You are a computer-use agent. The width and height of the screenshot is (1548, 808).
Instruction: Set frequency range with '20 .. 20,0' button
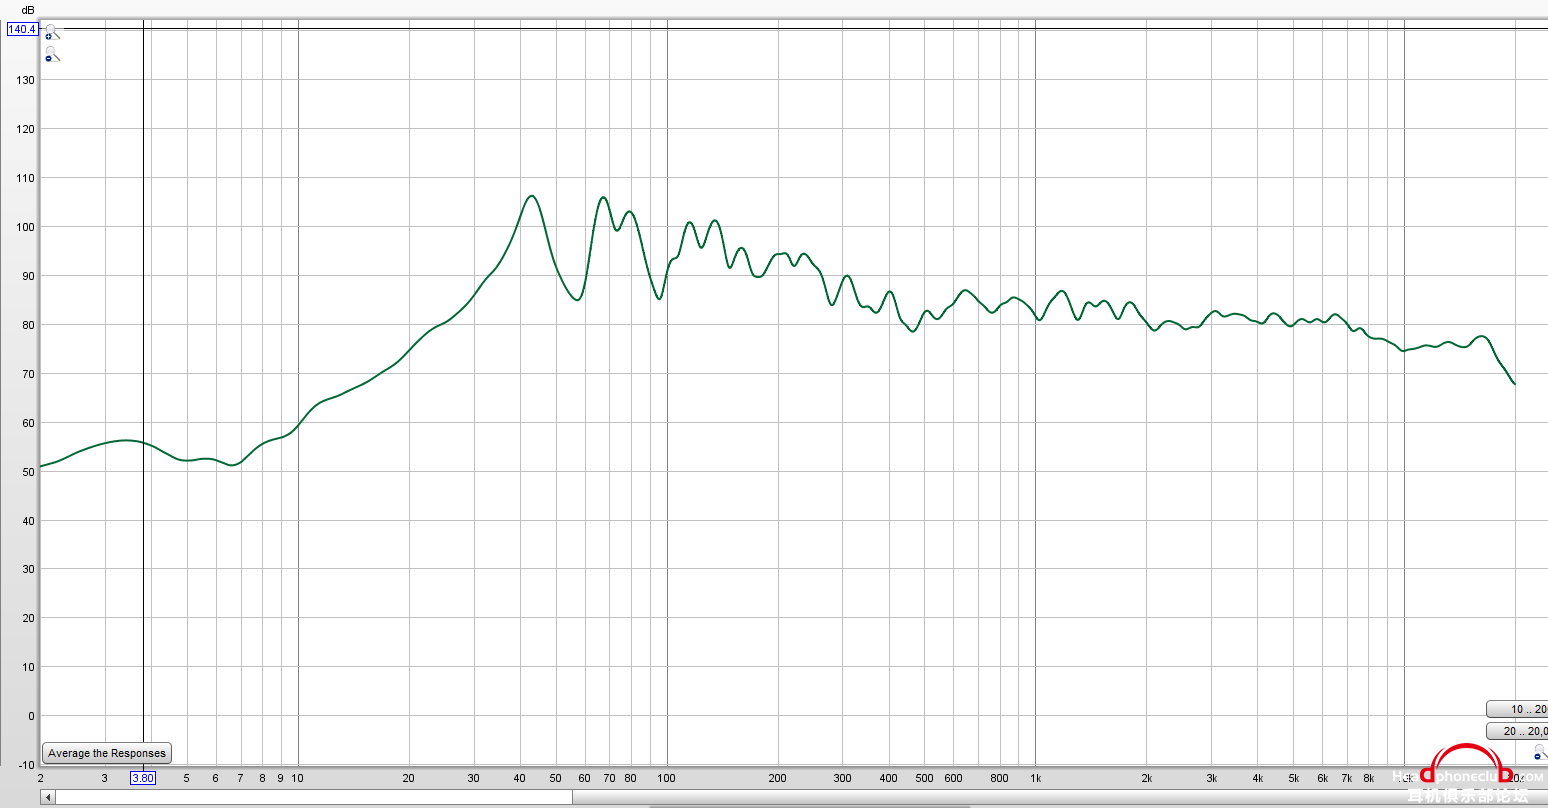(1517, 731)
